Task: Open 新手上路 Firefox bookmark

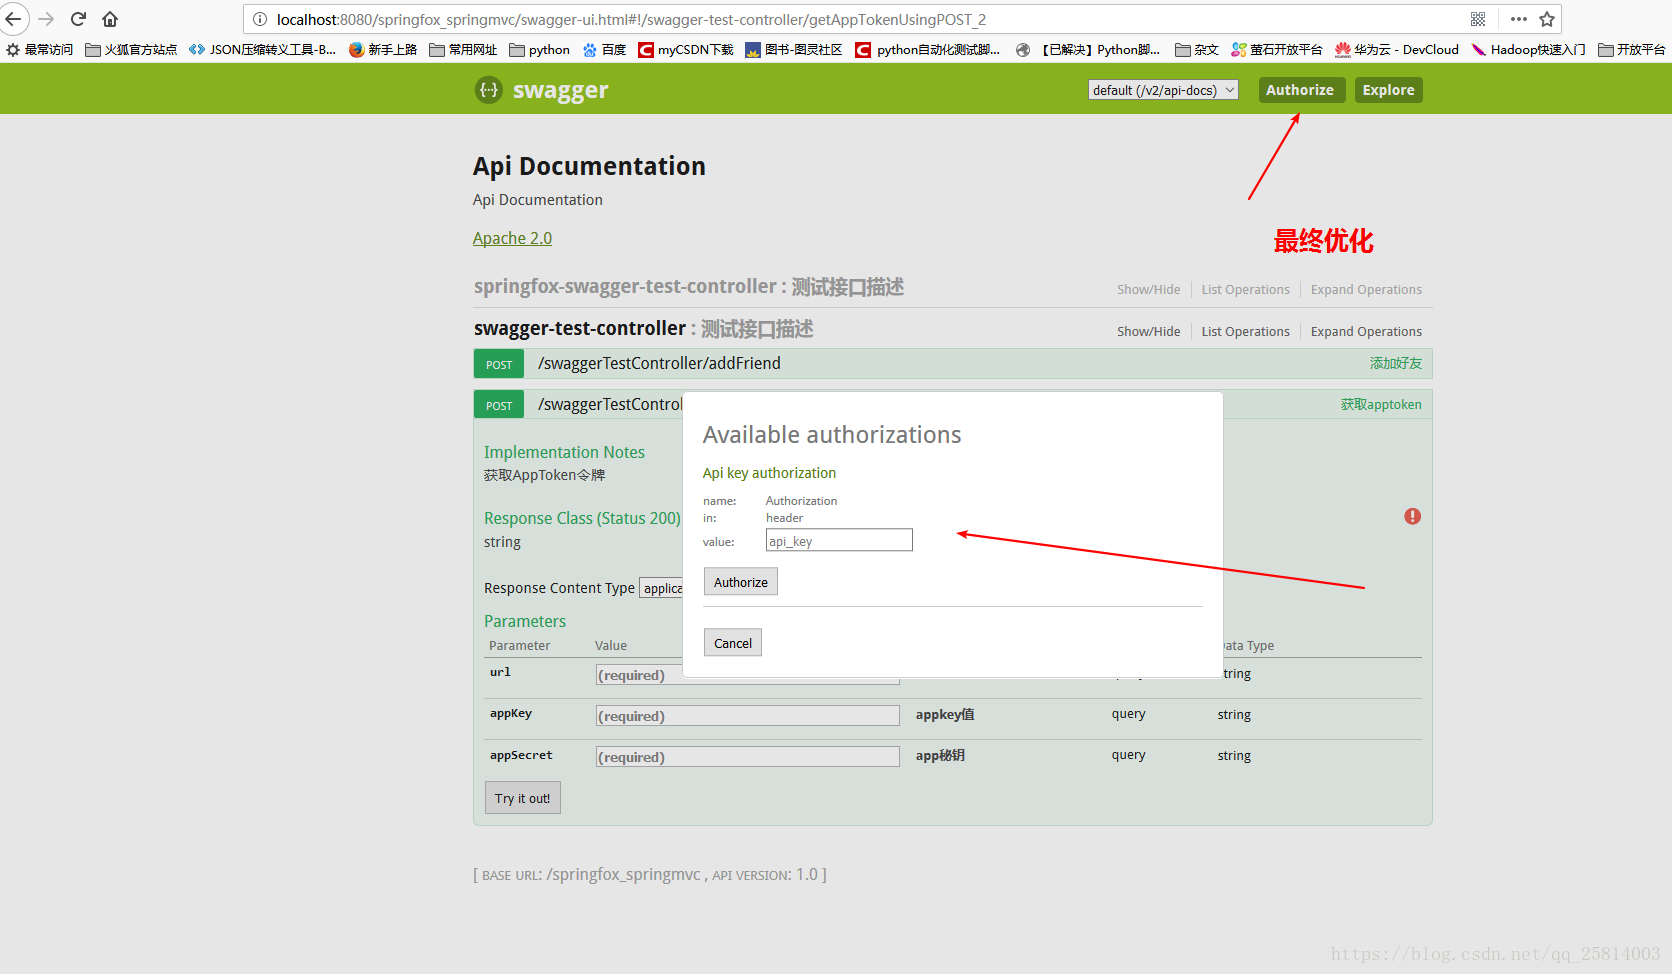Action: pos(383,49)
